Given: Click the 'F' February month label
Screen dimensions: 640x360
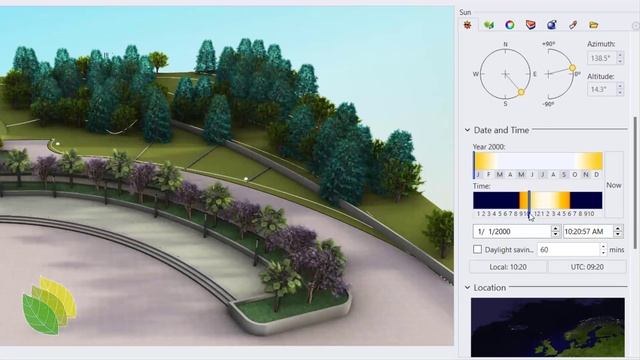Looking at the screenshot, I should coord(489,175).
